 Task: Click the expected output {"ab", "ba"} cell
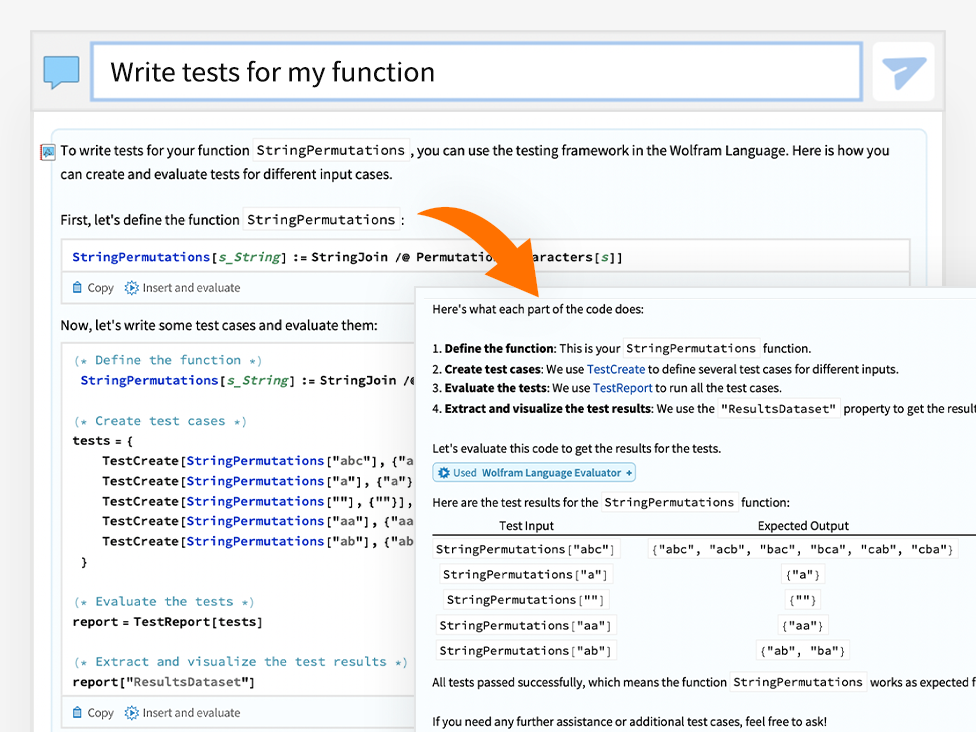coord(803,650)
